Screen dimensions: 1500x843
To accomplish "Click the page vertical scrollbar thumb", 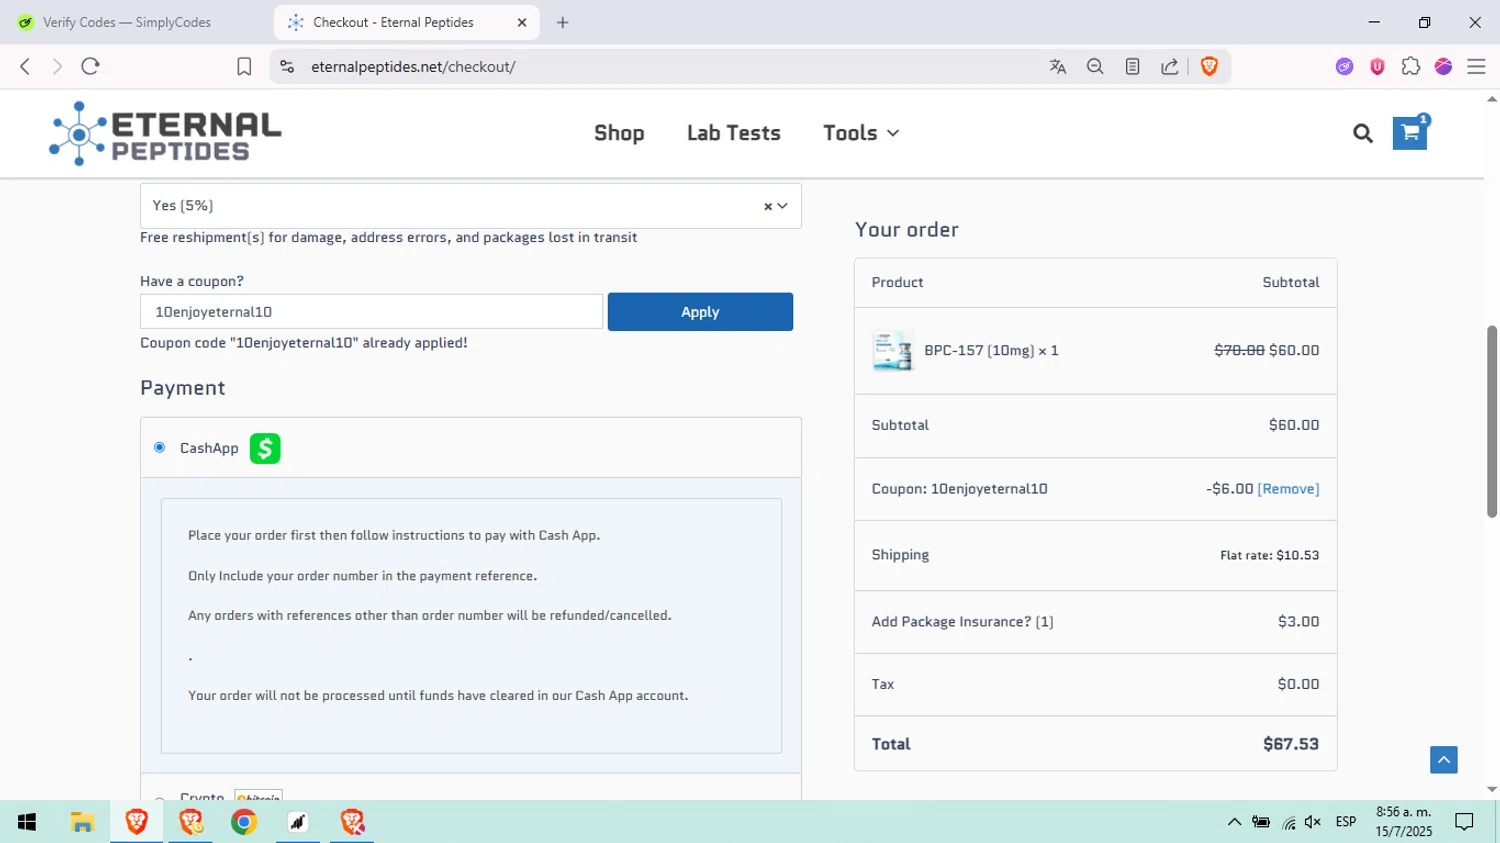I will [x=1492, y=421].
